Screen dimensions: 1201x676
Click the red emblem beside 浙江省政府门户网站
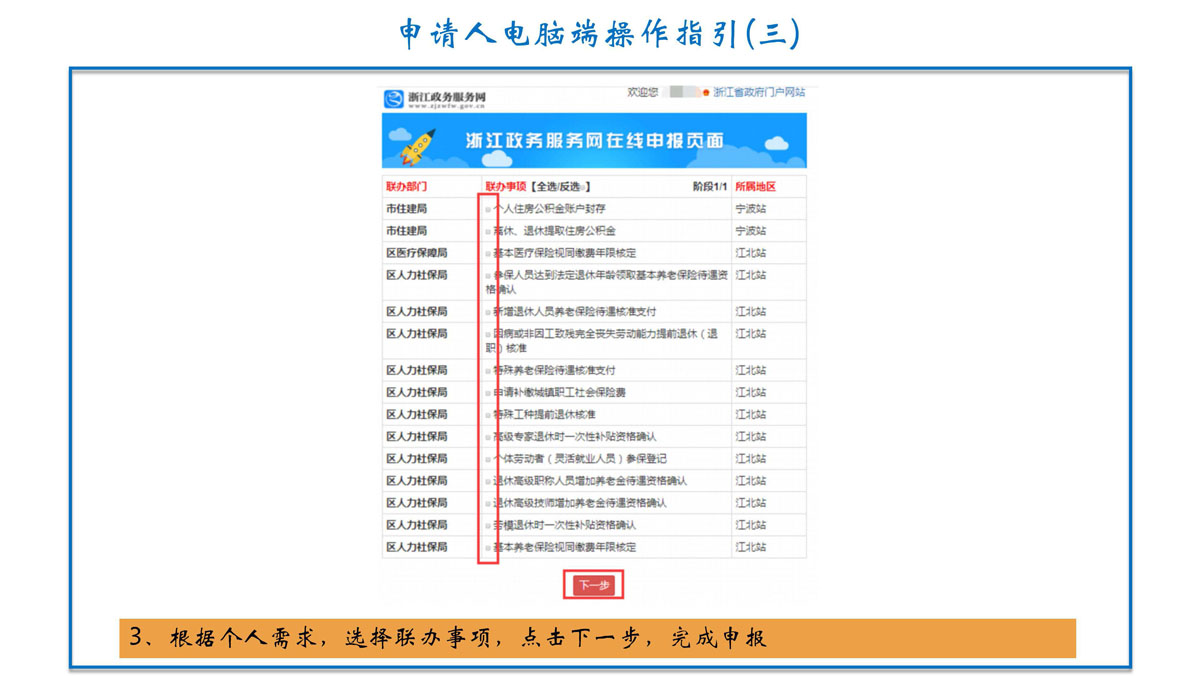pos(706,93)
